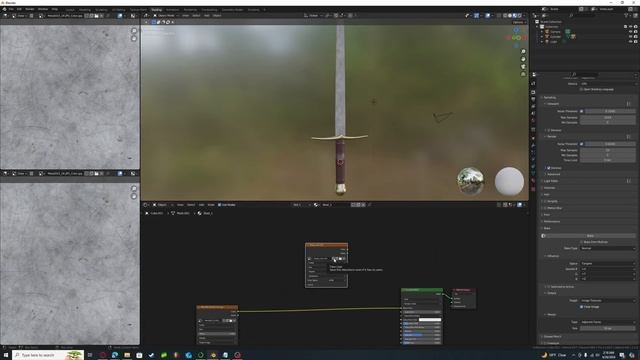The height and width of the screenshot is (360, 640).
Task: Expand the Performance panel
Action: tap(552, 222)
